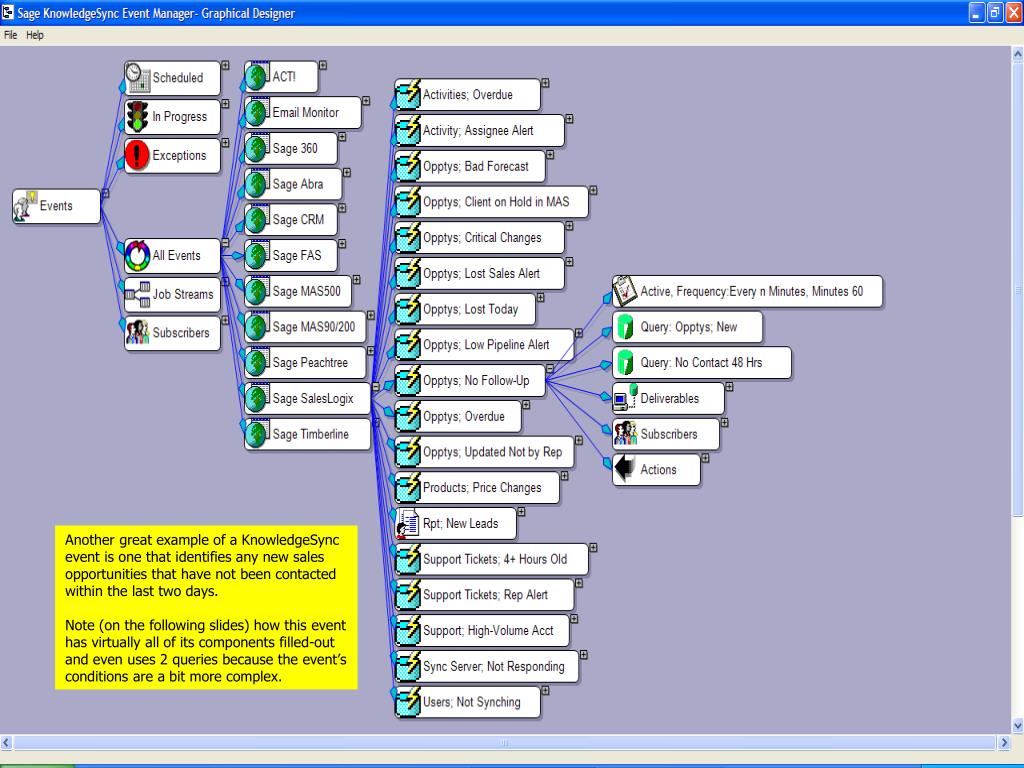1024x768 pixels.
Task: Expand the Opptys; Client on Hold in MAS node
Action: [x=593, y=190]
